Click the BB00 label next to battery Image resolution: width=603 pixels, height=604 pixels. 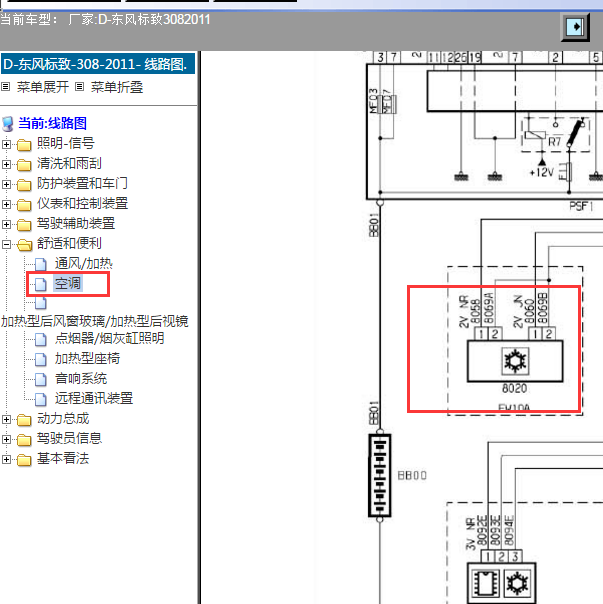point(412,475)
